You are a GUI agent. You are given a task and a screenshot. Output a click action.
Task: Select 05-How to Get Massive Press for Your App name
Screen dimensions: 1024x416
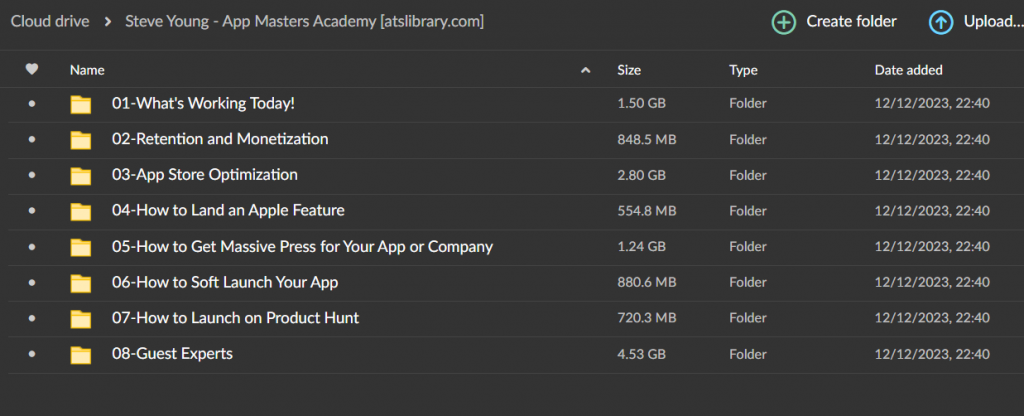pos(302,247)
